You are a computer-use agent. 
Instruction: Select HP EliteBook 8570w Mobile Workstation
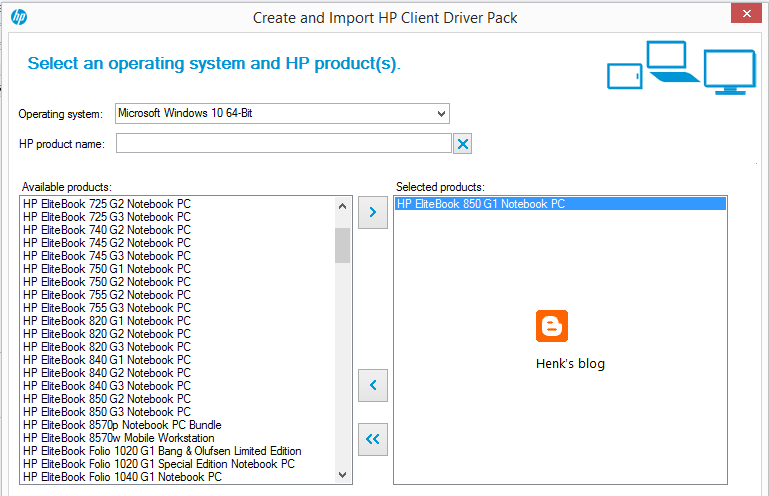click(119, 438)
